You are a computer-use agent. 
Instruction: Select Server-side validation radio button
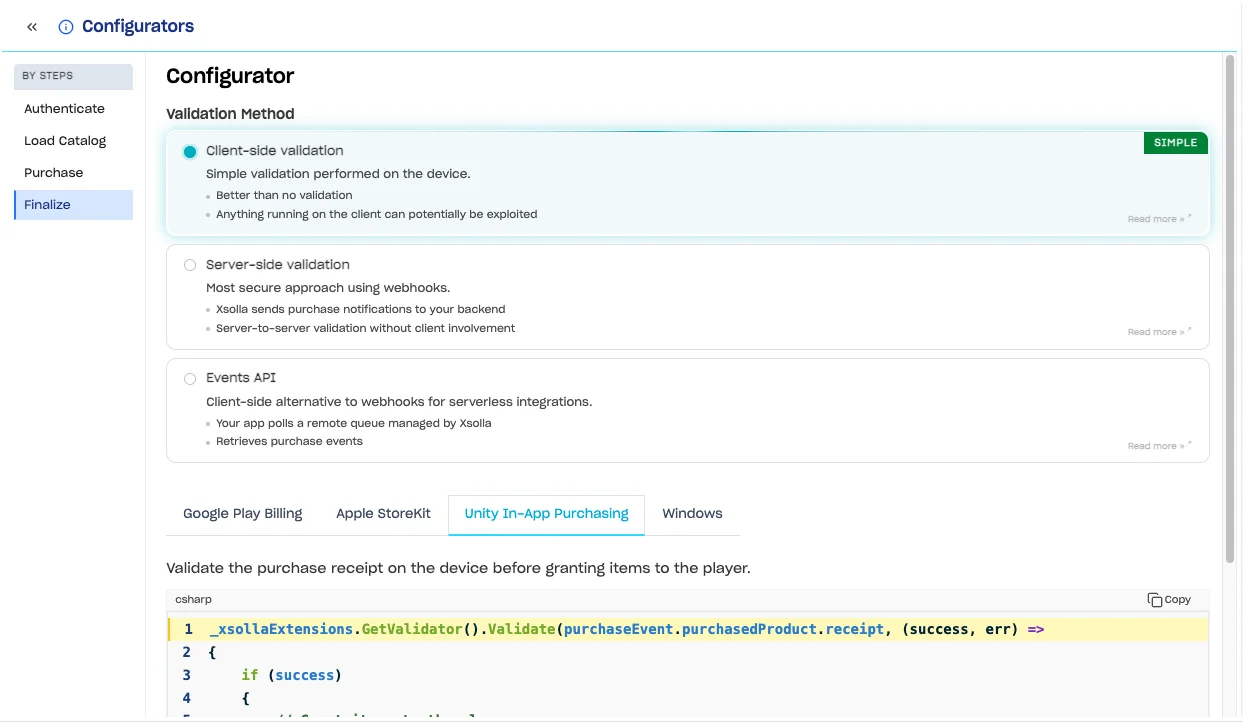190,265
